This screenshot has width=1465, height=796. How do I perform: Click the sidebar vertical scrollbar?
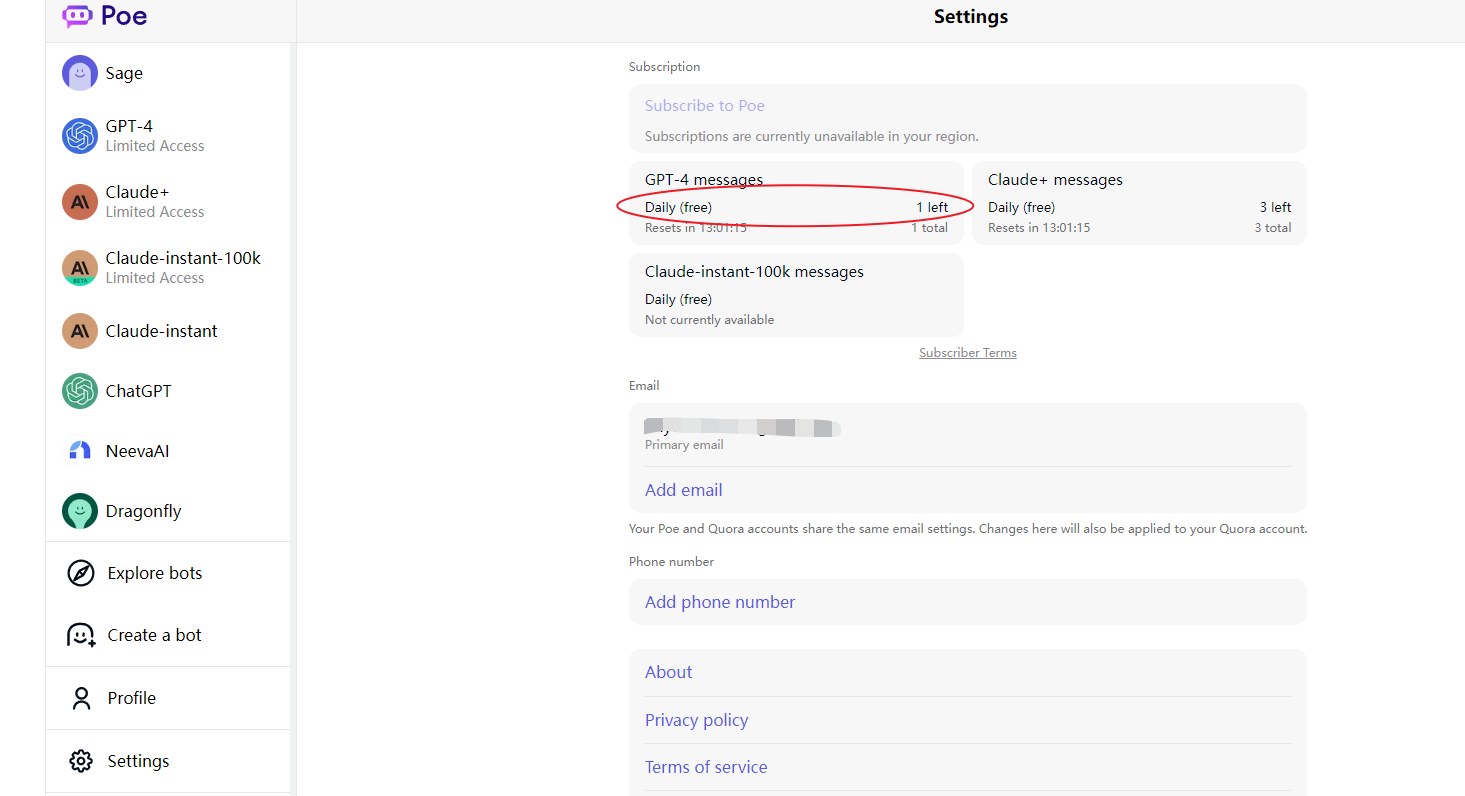292,418
